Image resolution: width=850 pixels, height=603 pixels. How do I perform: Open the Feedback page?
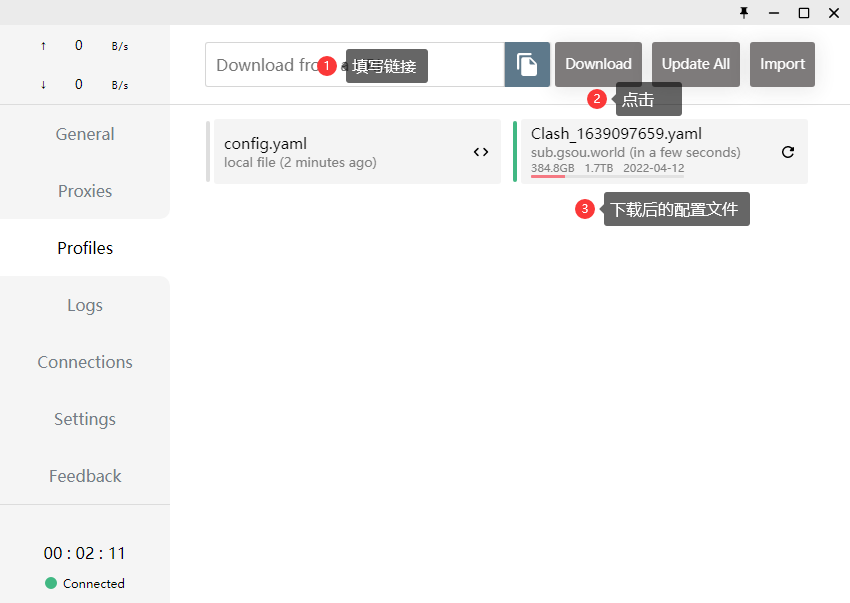tap(85, 476)
